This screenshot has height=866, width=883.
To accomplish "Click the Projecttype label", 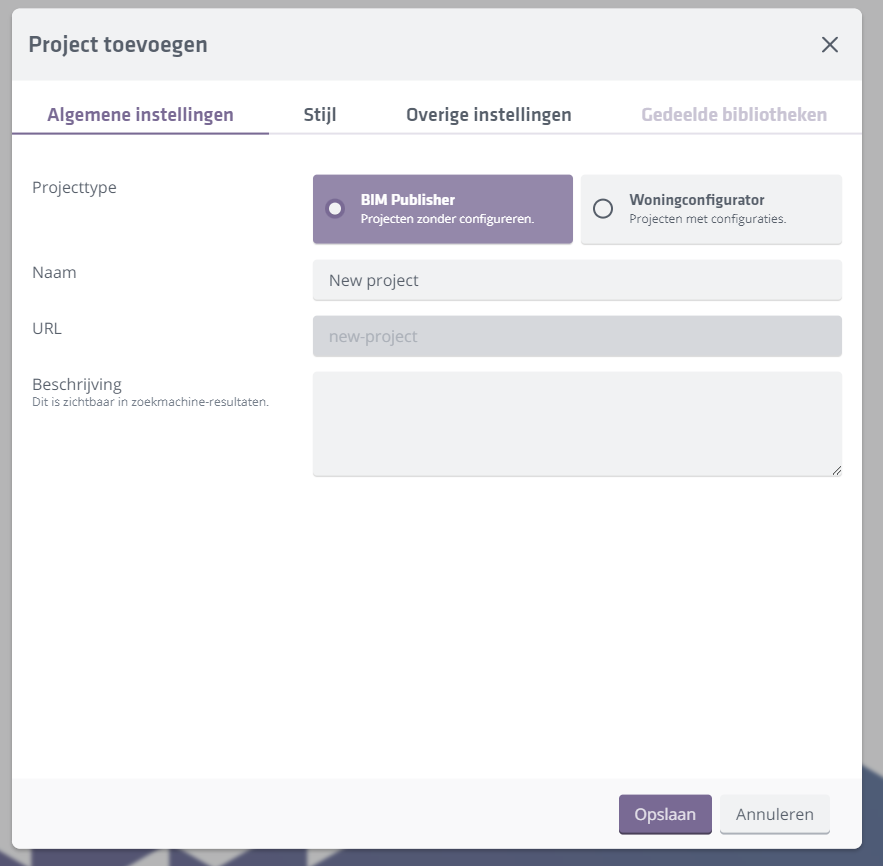I will click(72, 187).
